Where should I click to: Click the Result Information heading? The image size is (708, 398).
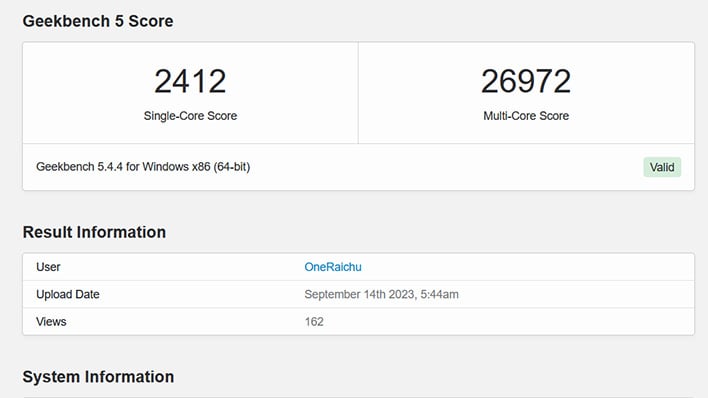(94, 232)
